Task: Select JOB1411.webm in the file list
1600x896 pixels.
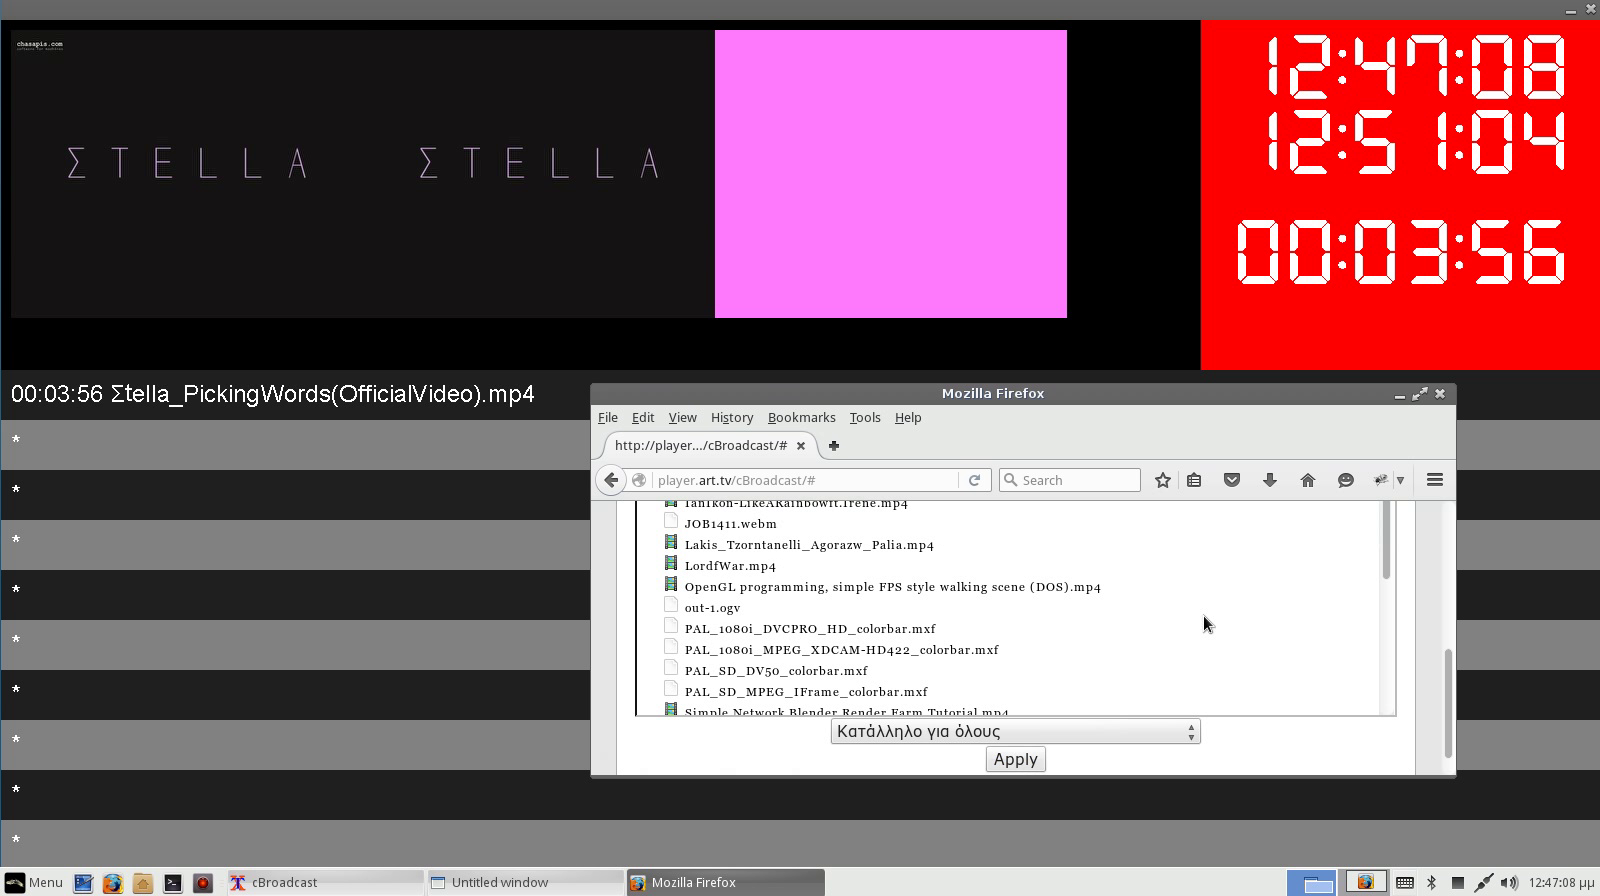Action: pos(730,524)
